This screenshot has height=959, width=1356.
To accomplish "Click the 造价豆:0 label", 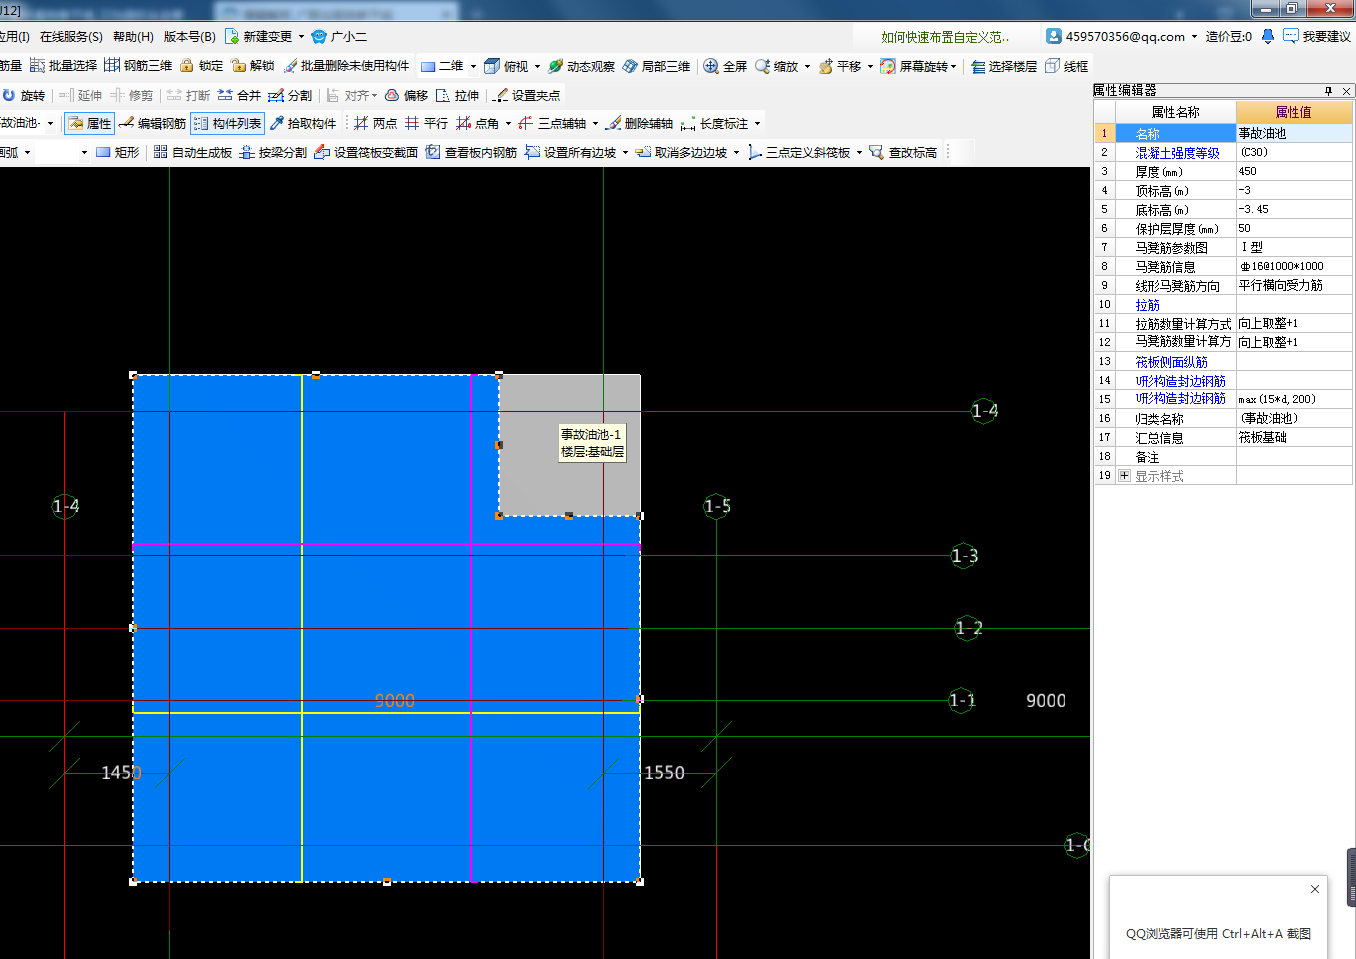I will coord(1228,37).
